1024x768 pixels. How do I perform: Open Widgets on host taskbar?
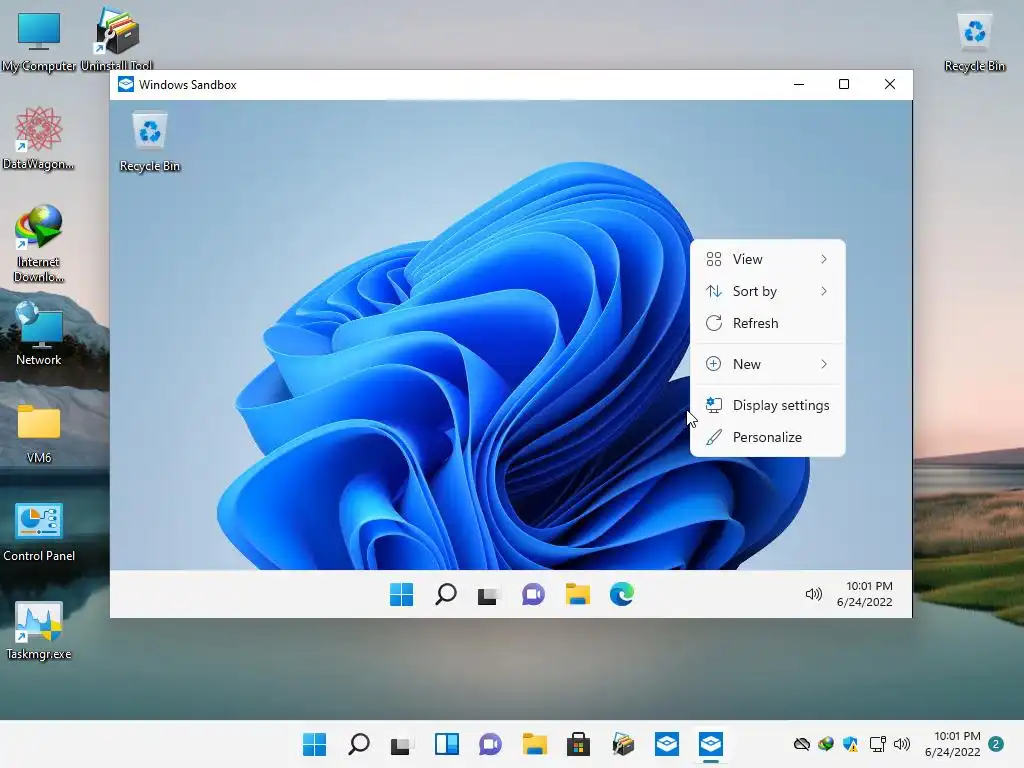click(x=447, y=744)
